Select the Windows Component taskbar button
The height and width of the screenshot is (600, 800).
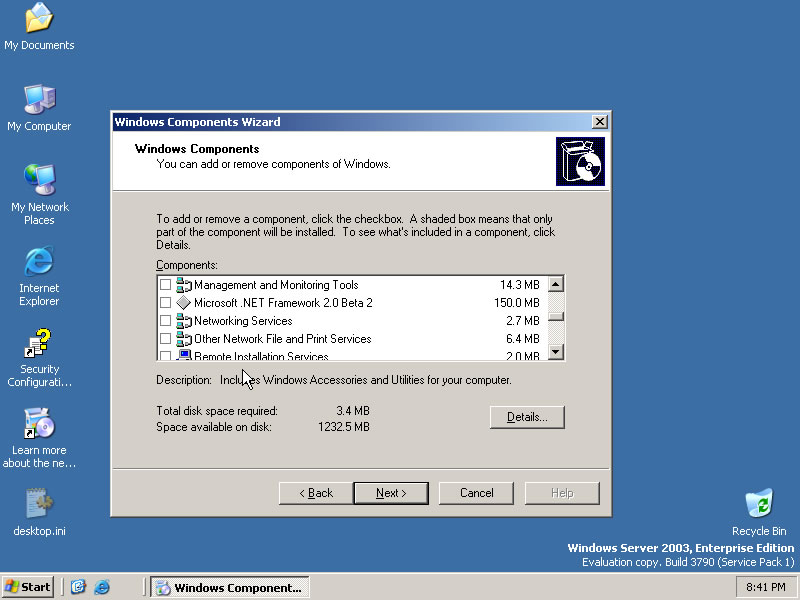tap(229, 587)
